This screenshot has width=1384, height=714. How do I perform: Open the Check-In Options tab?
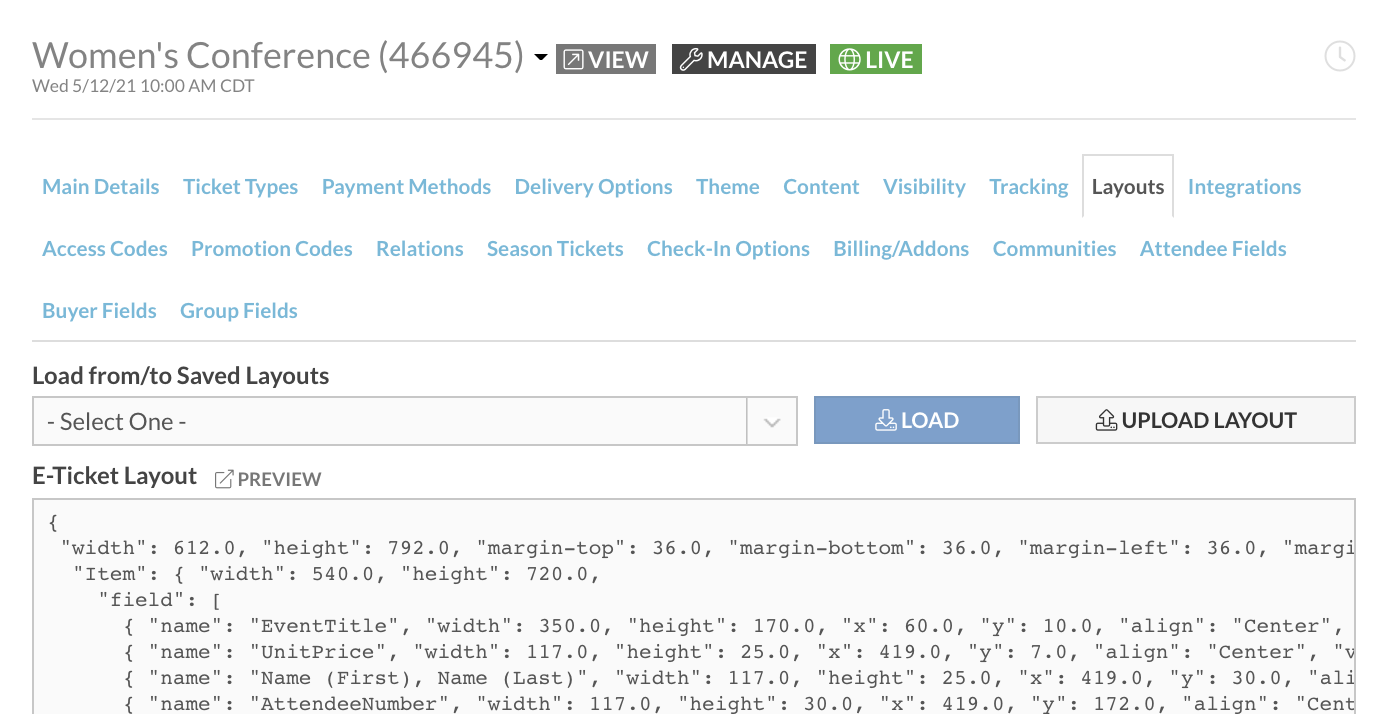click(729, 249)
